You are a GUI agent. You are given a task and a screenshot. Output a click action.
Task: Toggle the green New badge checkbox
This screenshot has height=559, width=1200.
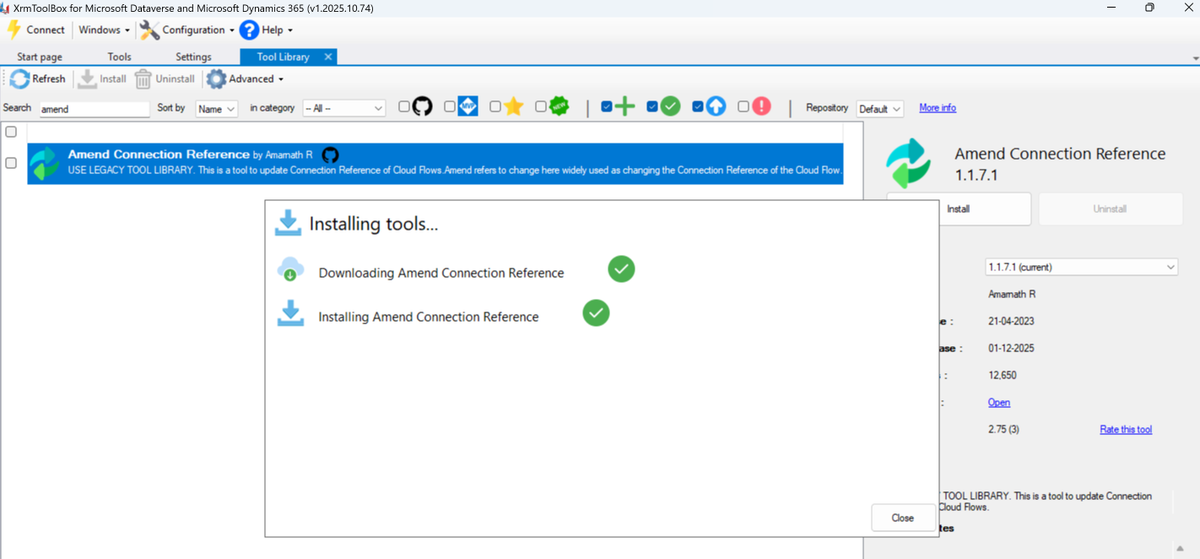[x=541, y=106]
